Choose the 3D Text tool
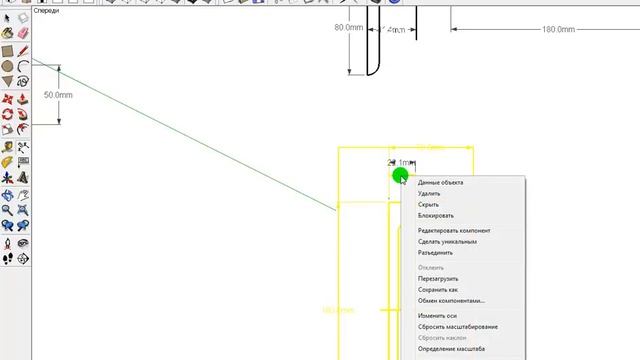The image size is (640, 360). pyautogui.click(x=23, y=178)
